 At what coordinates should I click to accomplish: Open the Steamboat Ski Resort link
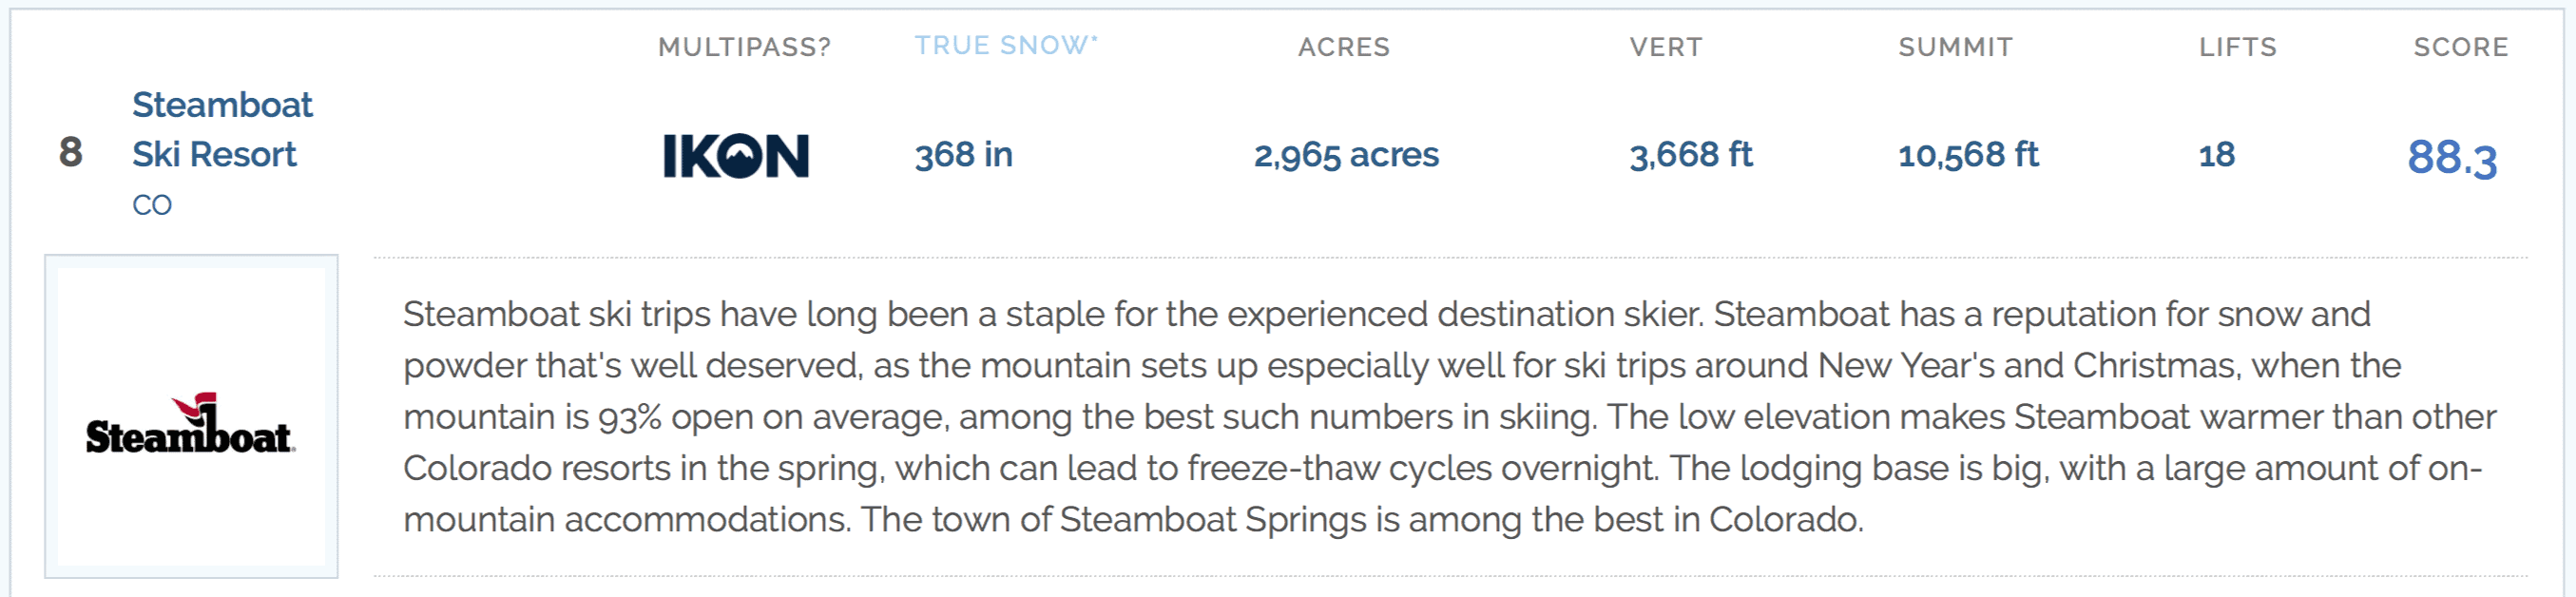[x=222, y=129]
